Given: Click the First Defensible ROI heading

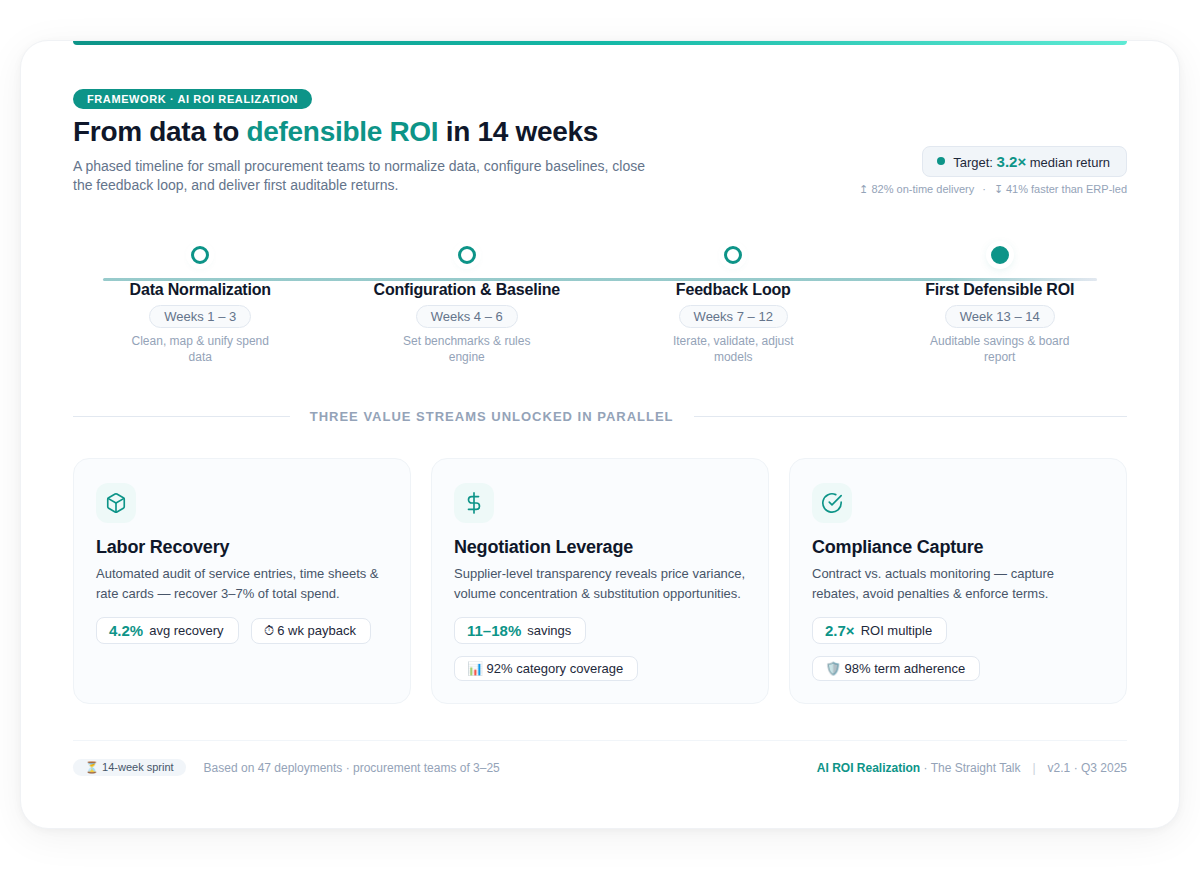Looking at the screenshot, I should click(1000, 290).
